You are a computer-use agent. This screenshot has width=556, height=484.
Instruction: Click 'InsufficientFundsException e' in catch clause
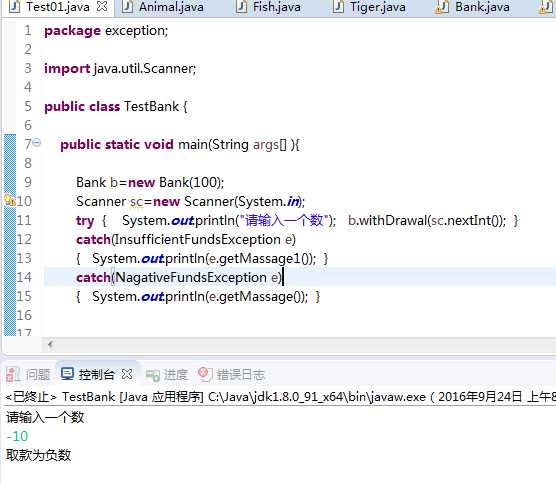coord(203,240)
